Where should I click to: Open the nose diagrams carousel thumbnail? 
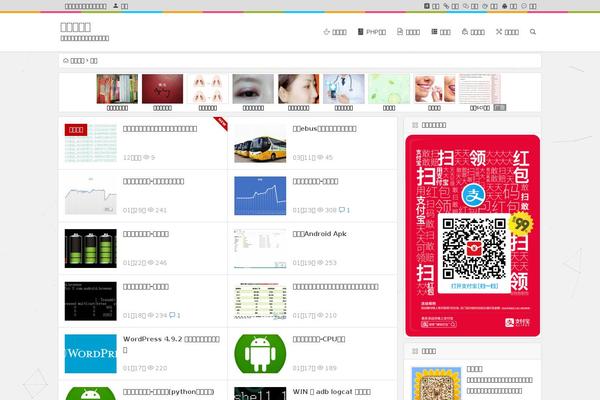[208, 89]
